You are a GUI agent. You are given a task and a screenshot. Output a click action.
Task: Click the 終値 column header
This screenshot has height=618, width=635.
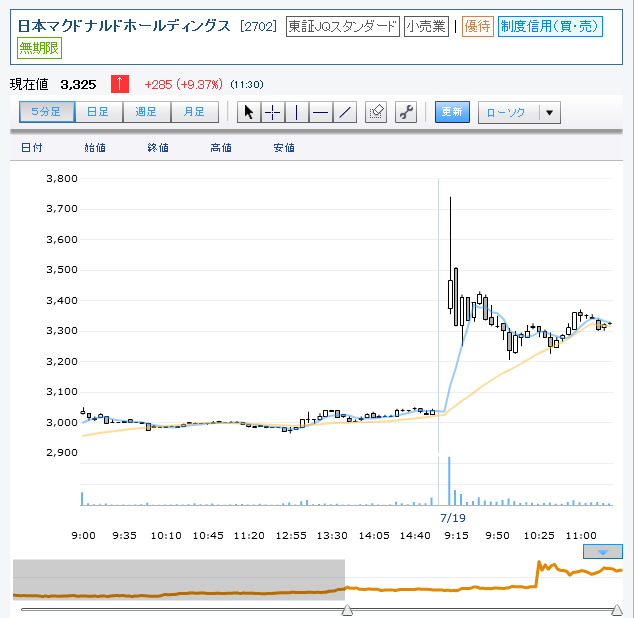click(x=158, y=147)
